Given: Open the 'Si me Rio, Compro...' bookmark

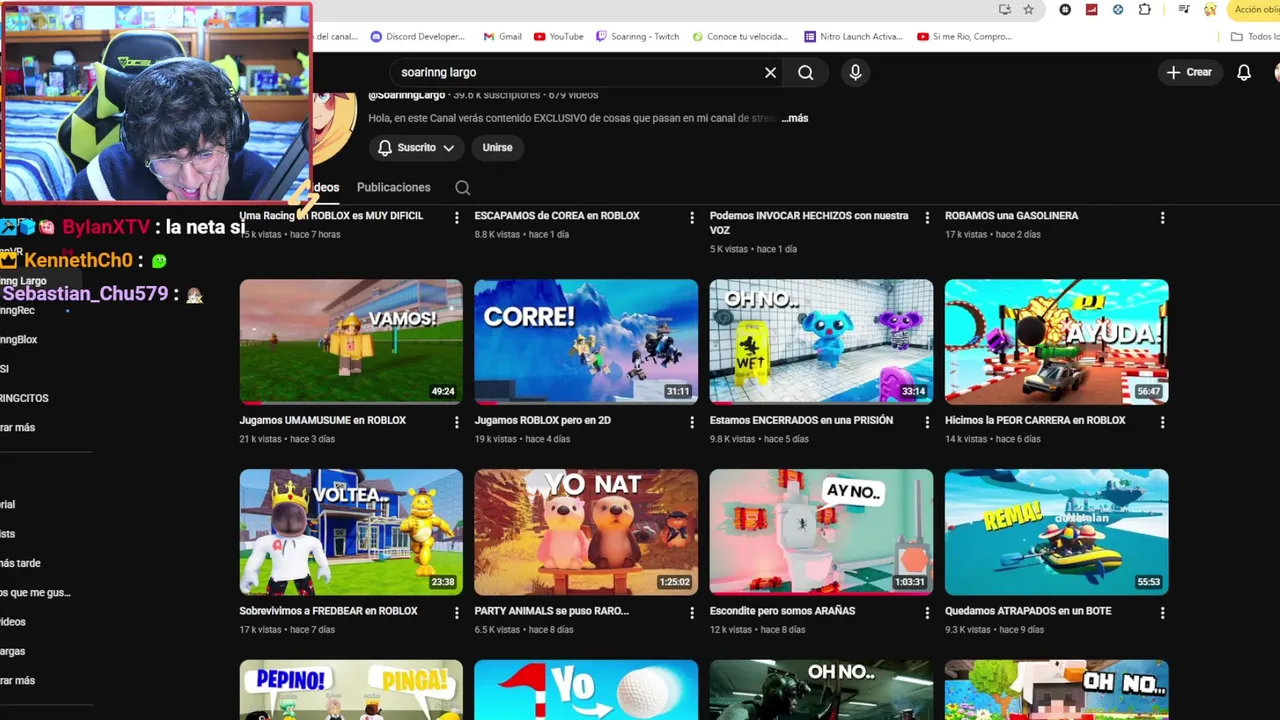Looking at the screenshot, I should [x=965, y=36].
